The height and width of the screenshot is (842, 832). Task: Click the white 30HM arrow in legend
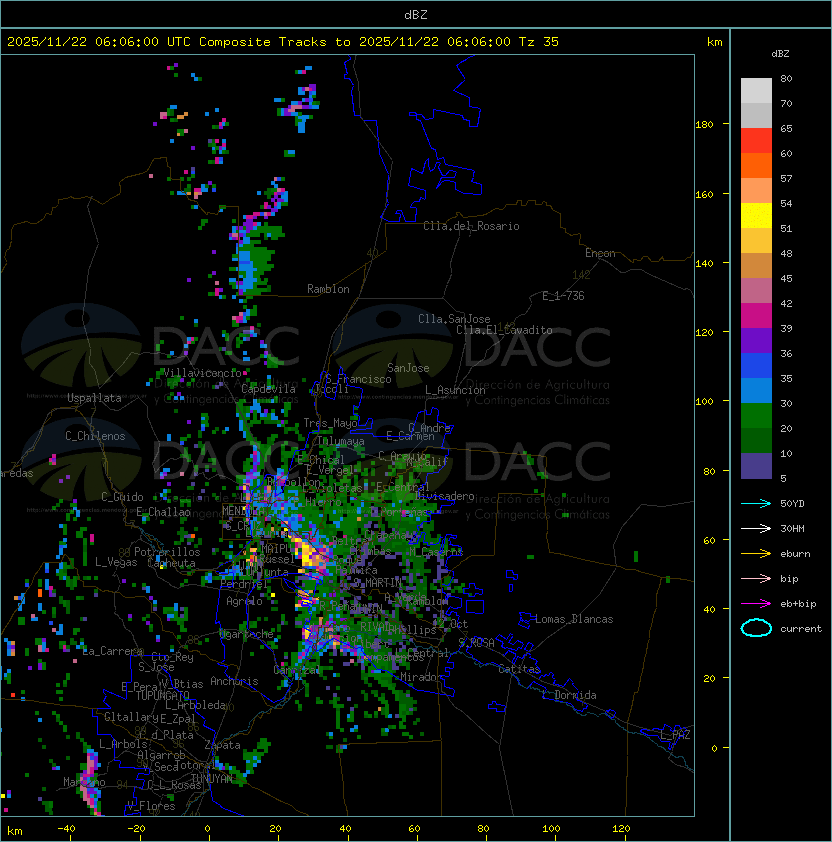point(756,528)
